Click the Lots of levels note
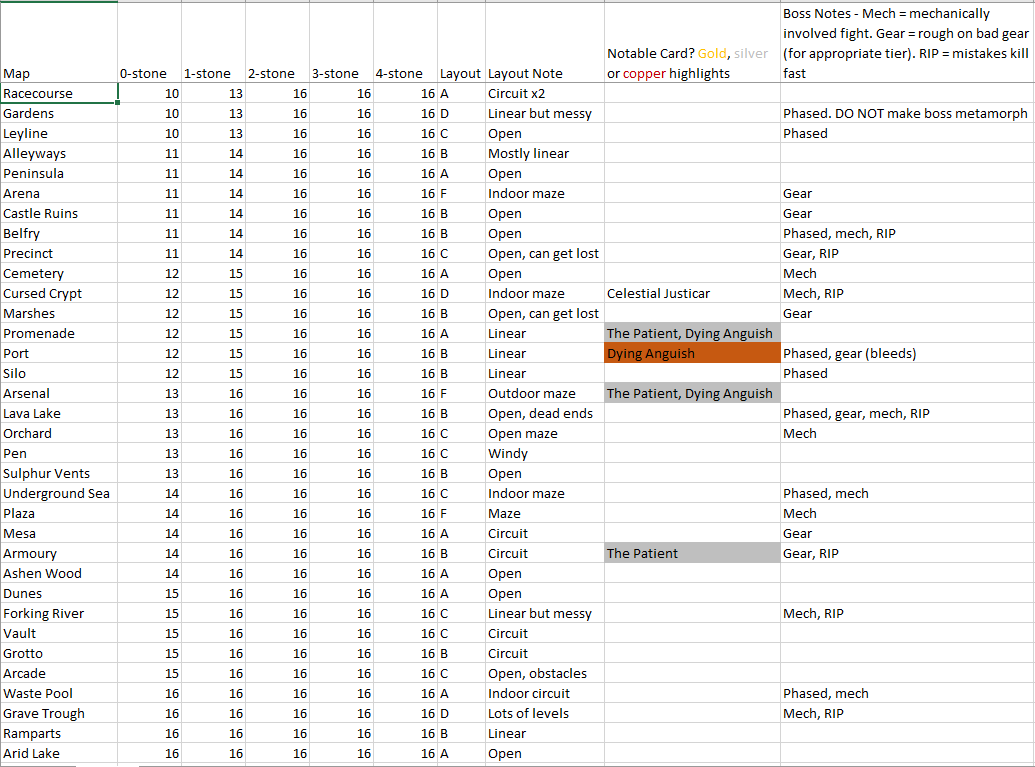 point(545,714)
